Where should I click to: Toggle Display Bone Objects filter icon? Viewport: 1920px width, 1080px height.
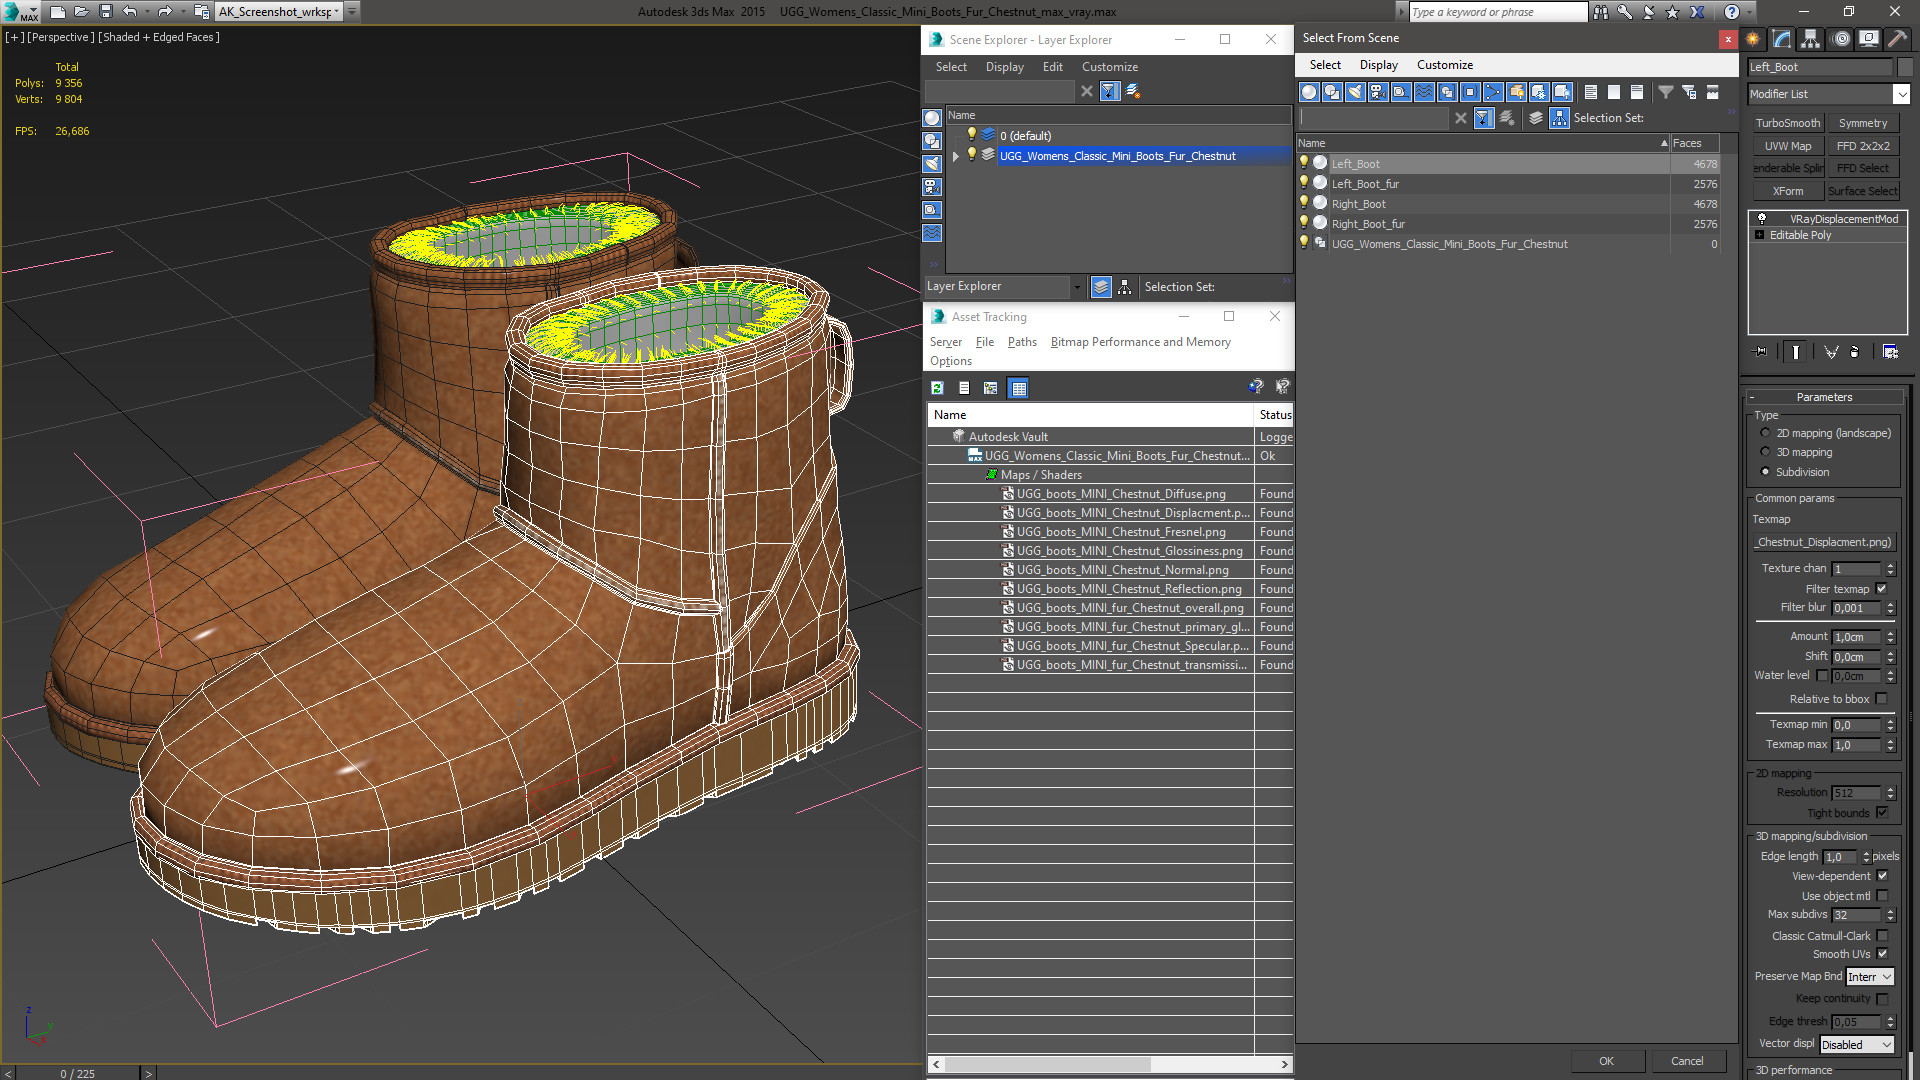click(x=1493, y=92)
